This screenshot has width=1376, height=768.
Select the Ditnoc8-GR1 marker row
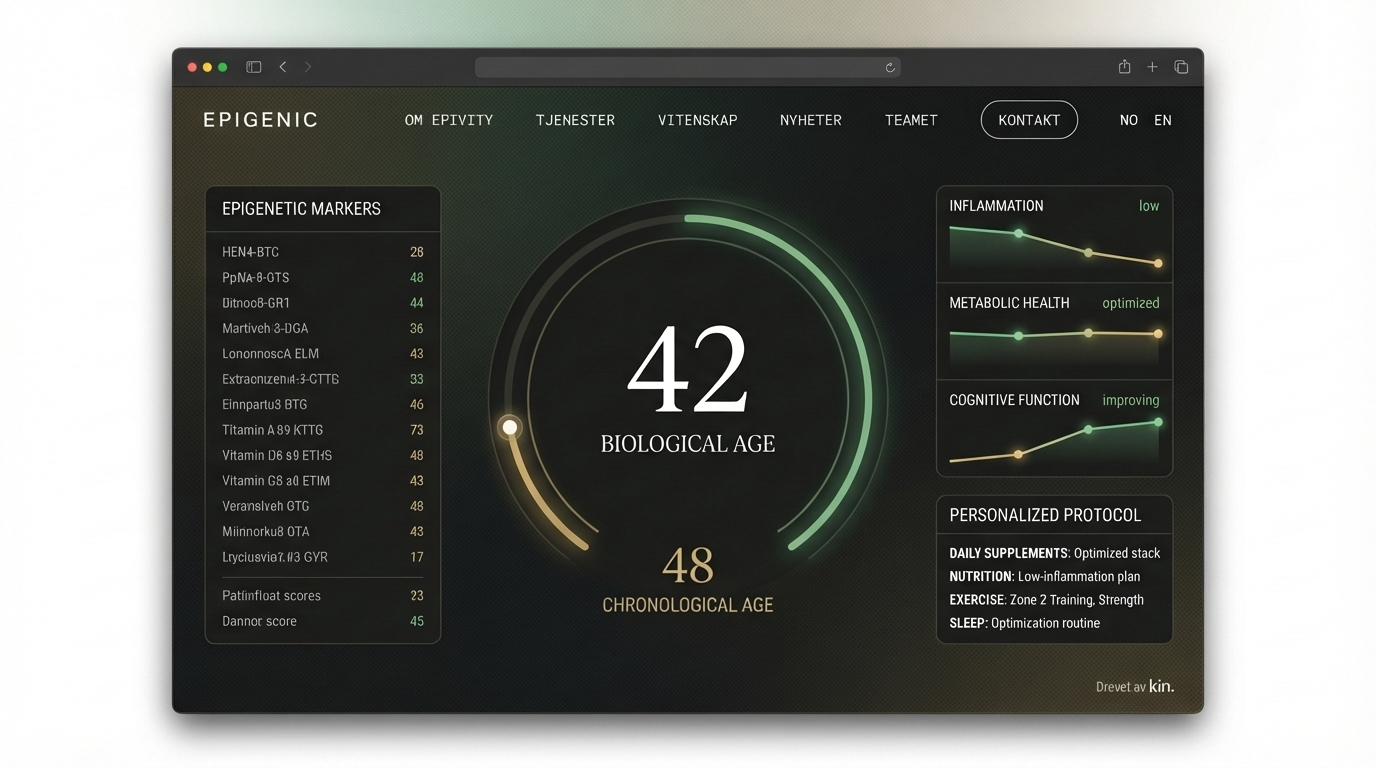tap(322, 303)
